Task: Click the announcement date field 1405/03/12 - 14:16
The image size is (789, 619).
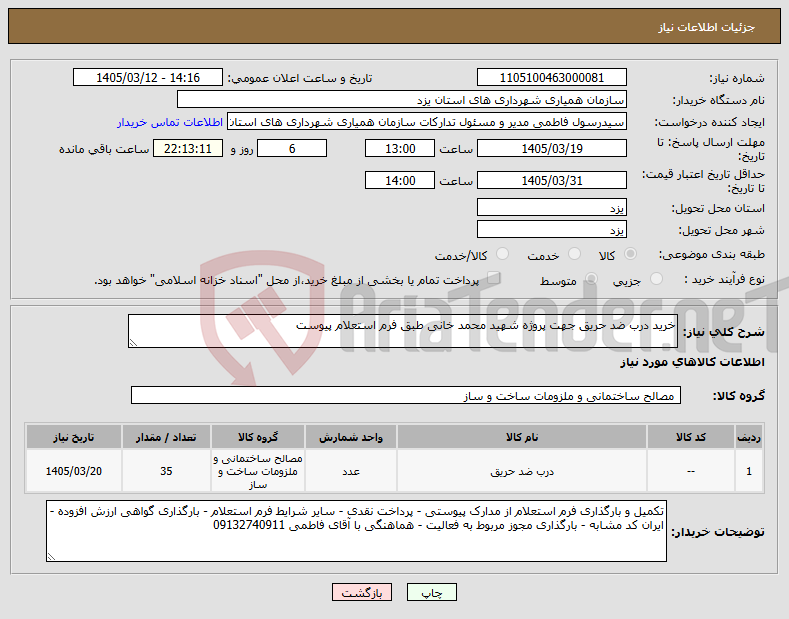Action: 148,78
